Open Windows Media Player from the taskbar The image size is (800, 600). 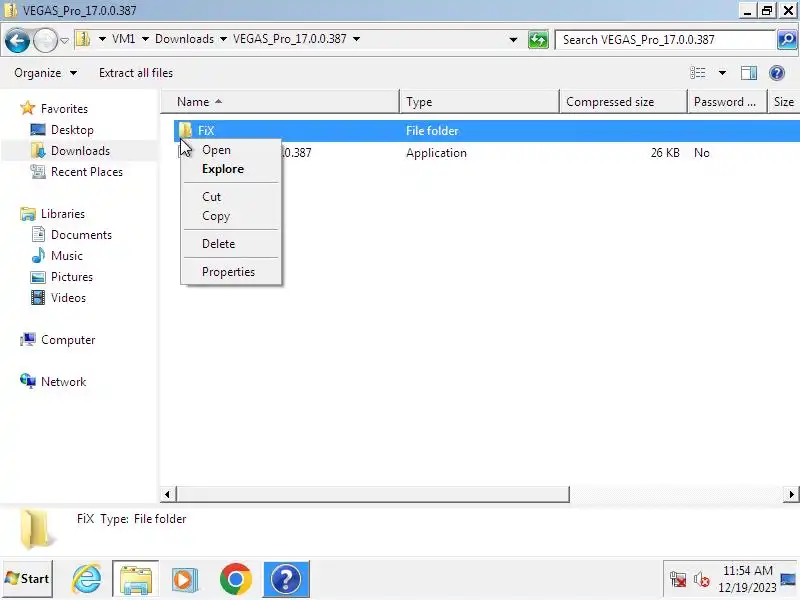[185, 580]
